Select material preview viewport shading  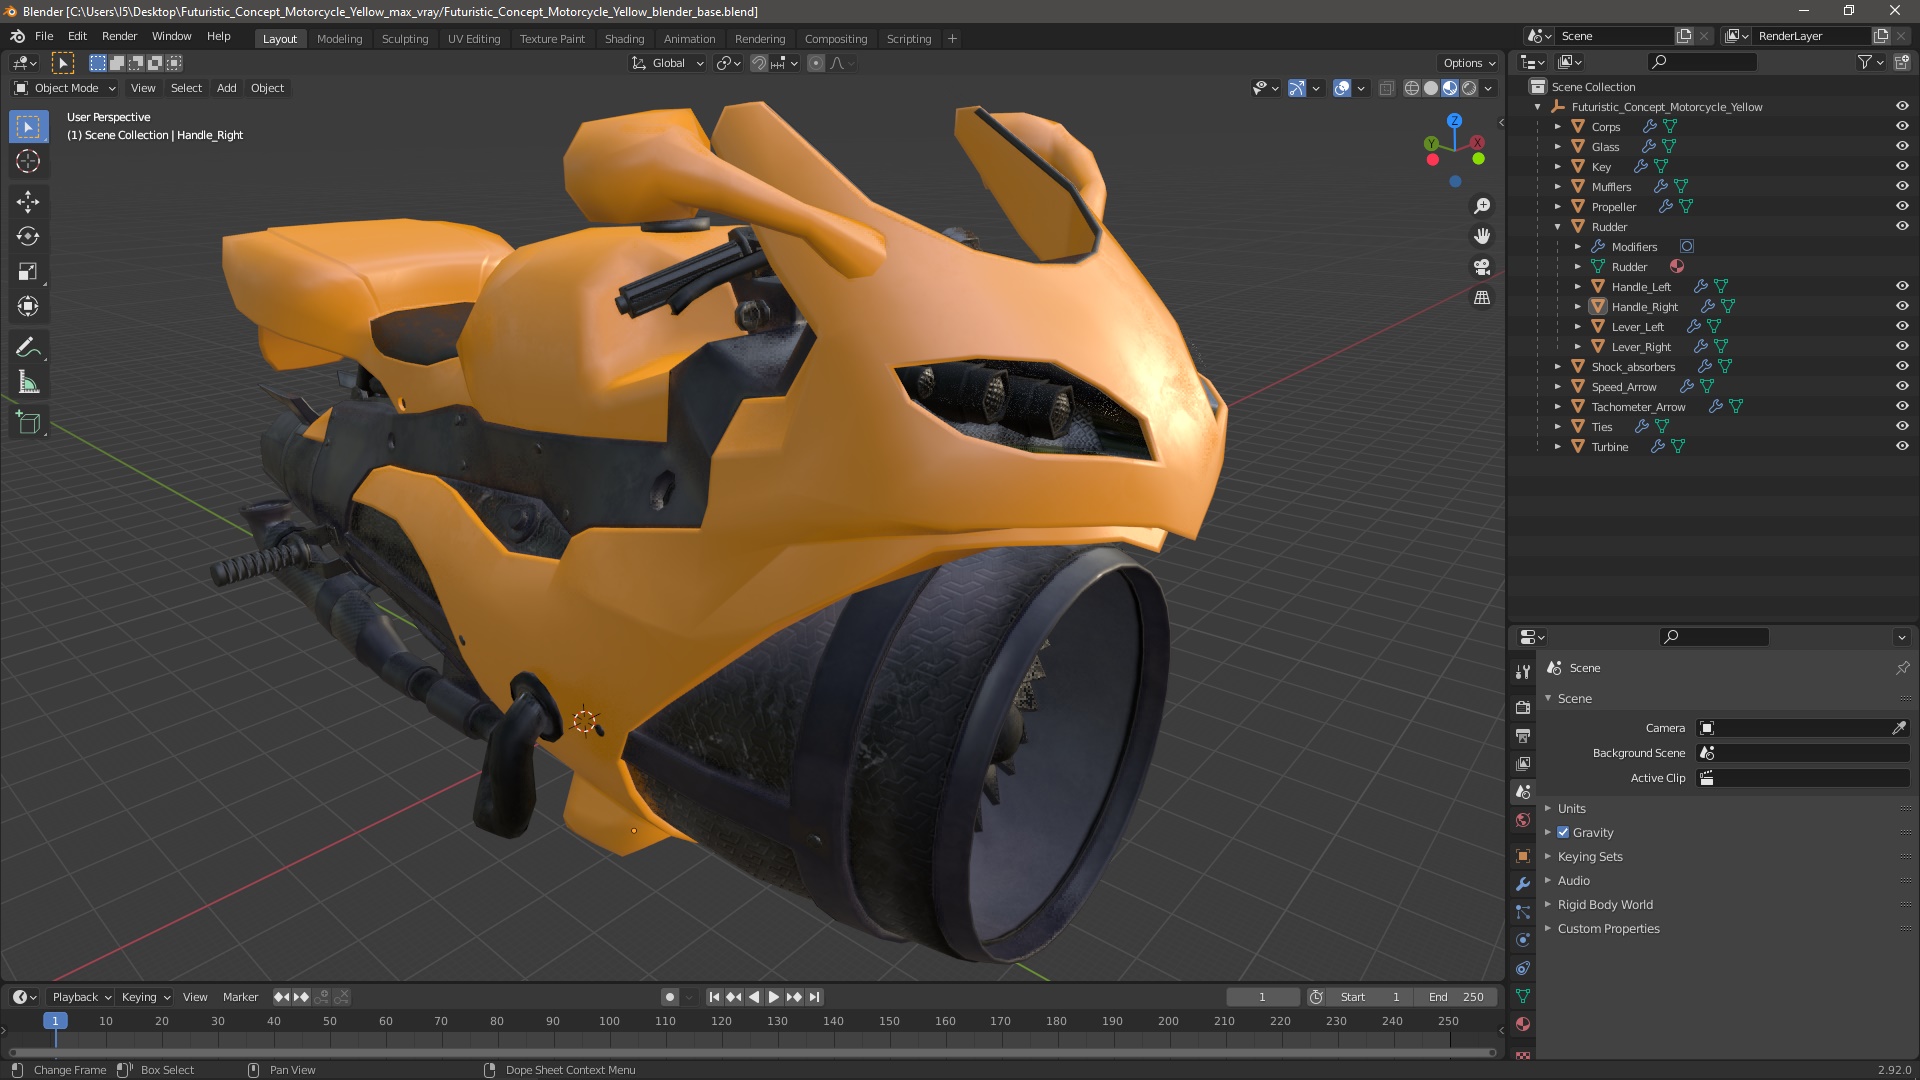pos(1450,88)
